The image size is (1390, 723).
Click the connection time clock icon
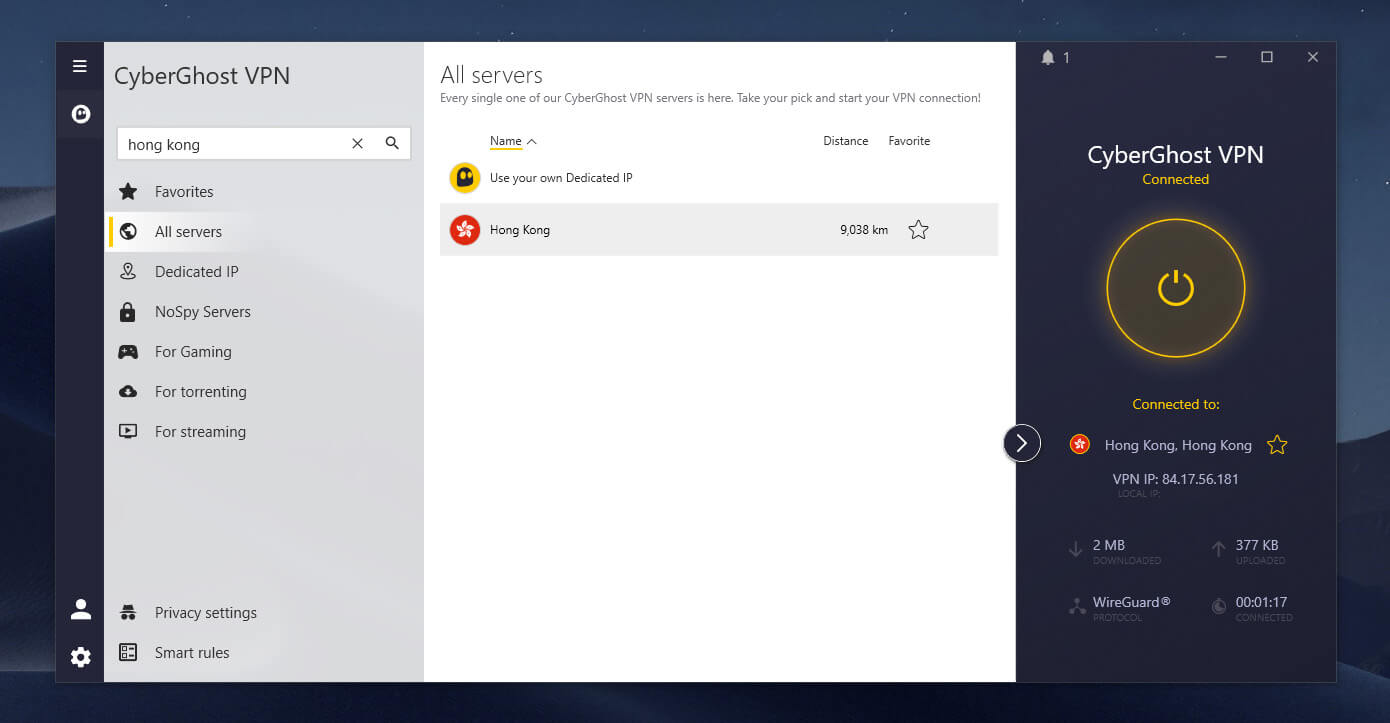click(1219, 606)
